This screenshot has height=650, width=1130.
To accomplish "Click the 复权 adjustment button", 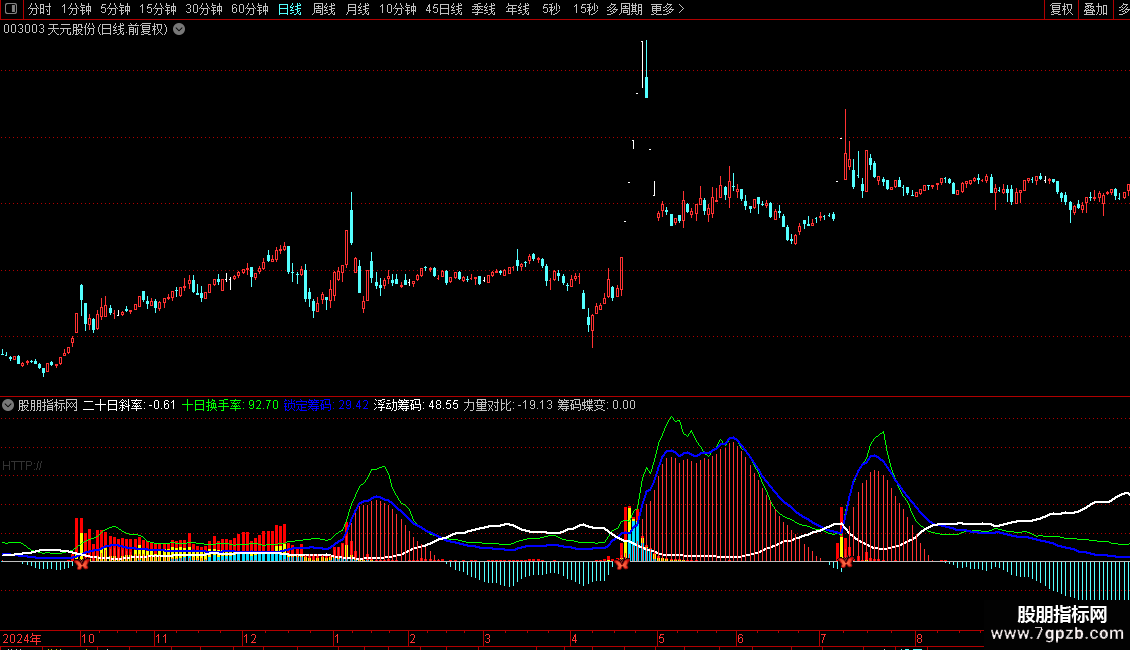I will coord(1061,9).
